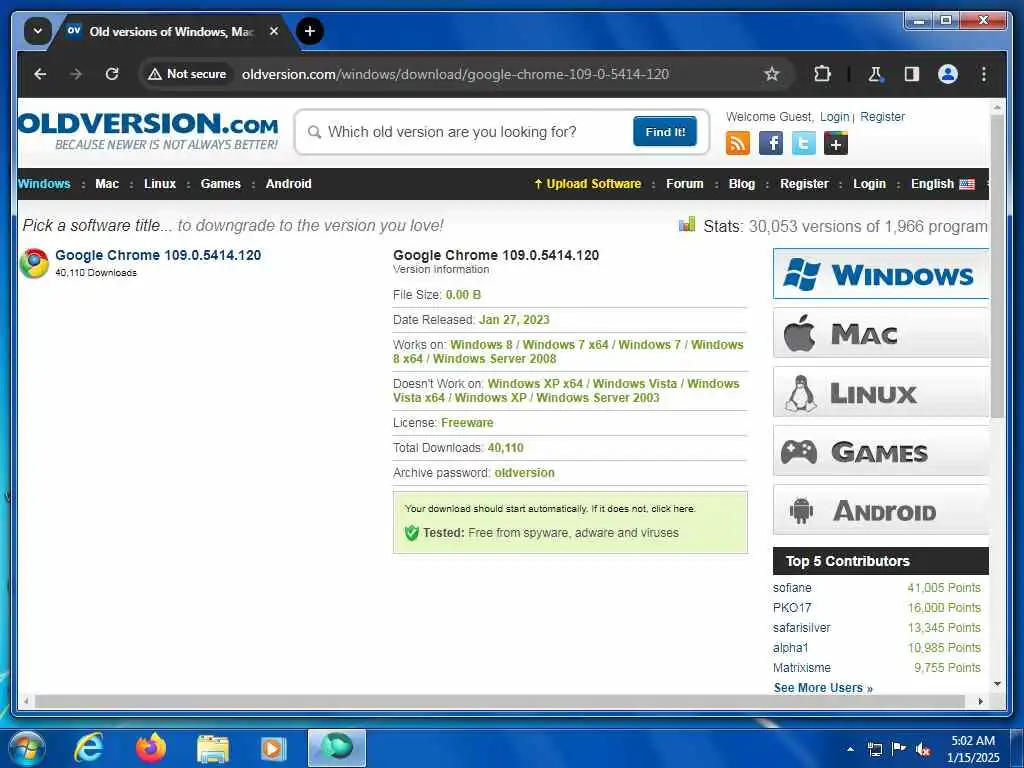The width and height of the screenshot is (1024, 768).
Task: Click the horizontal scrollbar right arrow
Action: point(980,701)
